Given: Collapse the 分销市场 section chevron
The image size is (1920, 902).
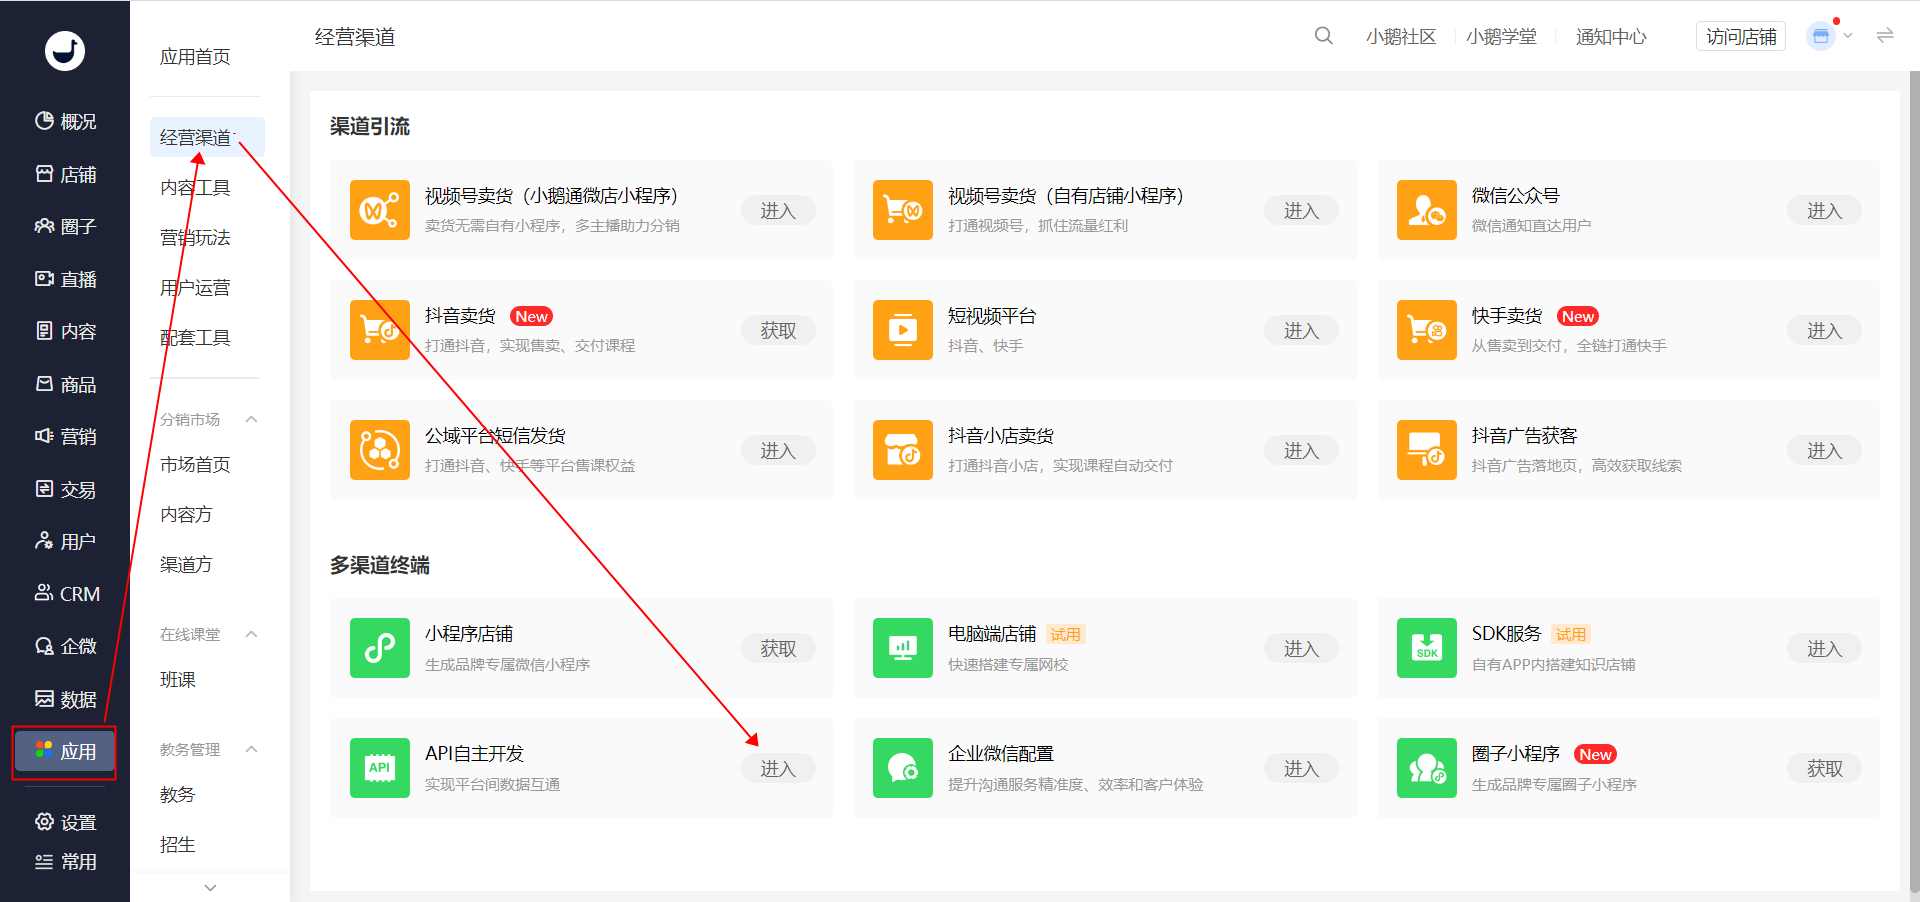Looking at the screenshot, I should (x=252, y=419).
